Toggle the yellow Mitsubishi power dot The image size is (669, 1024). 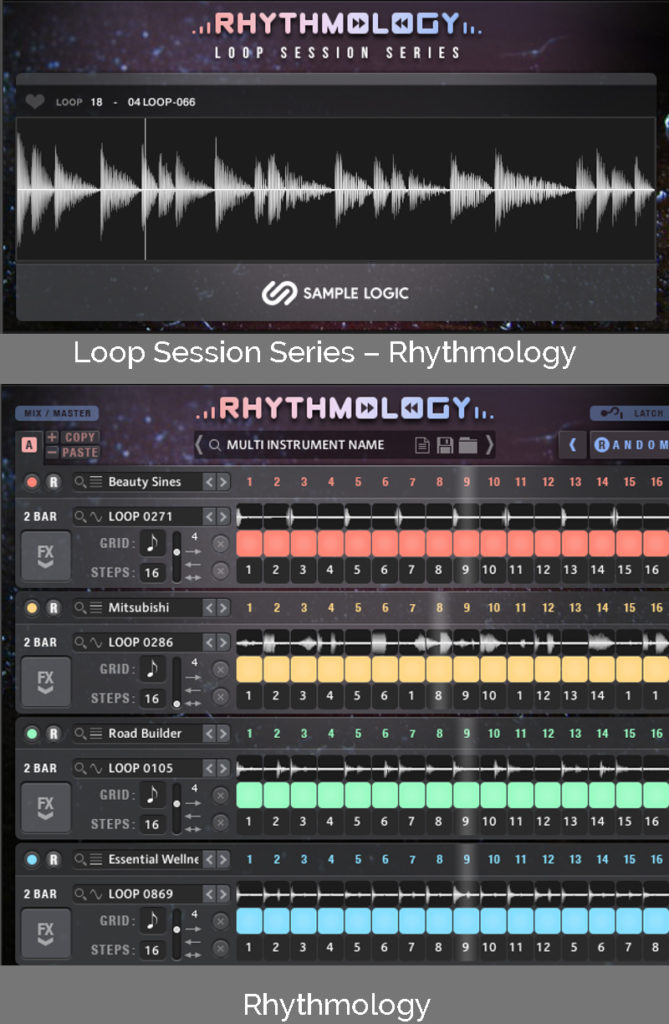[x=31, y=608]
